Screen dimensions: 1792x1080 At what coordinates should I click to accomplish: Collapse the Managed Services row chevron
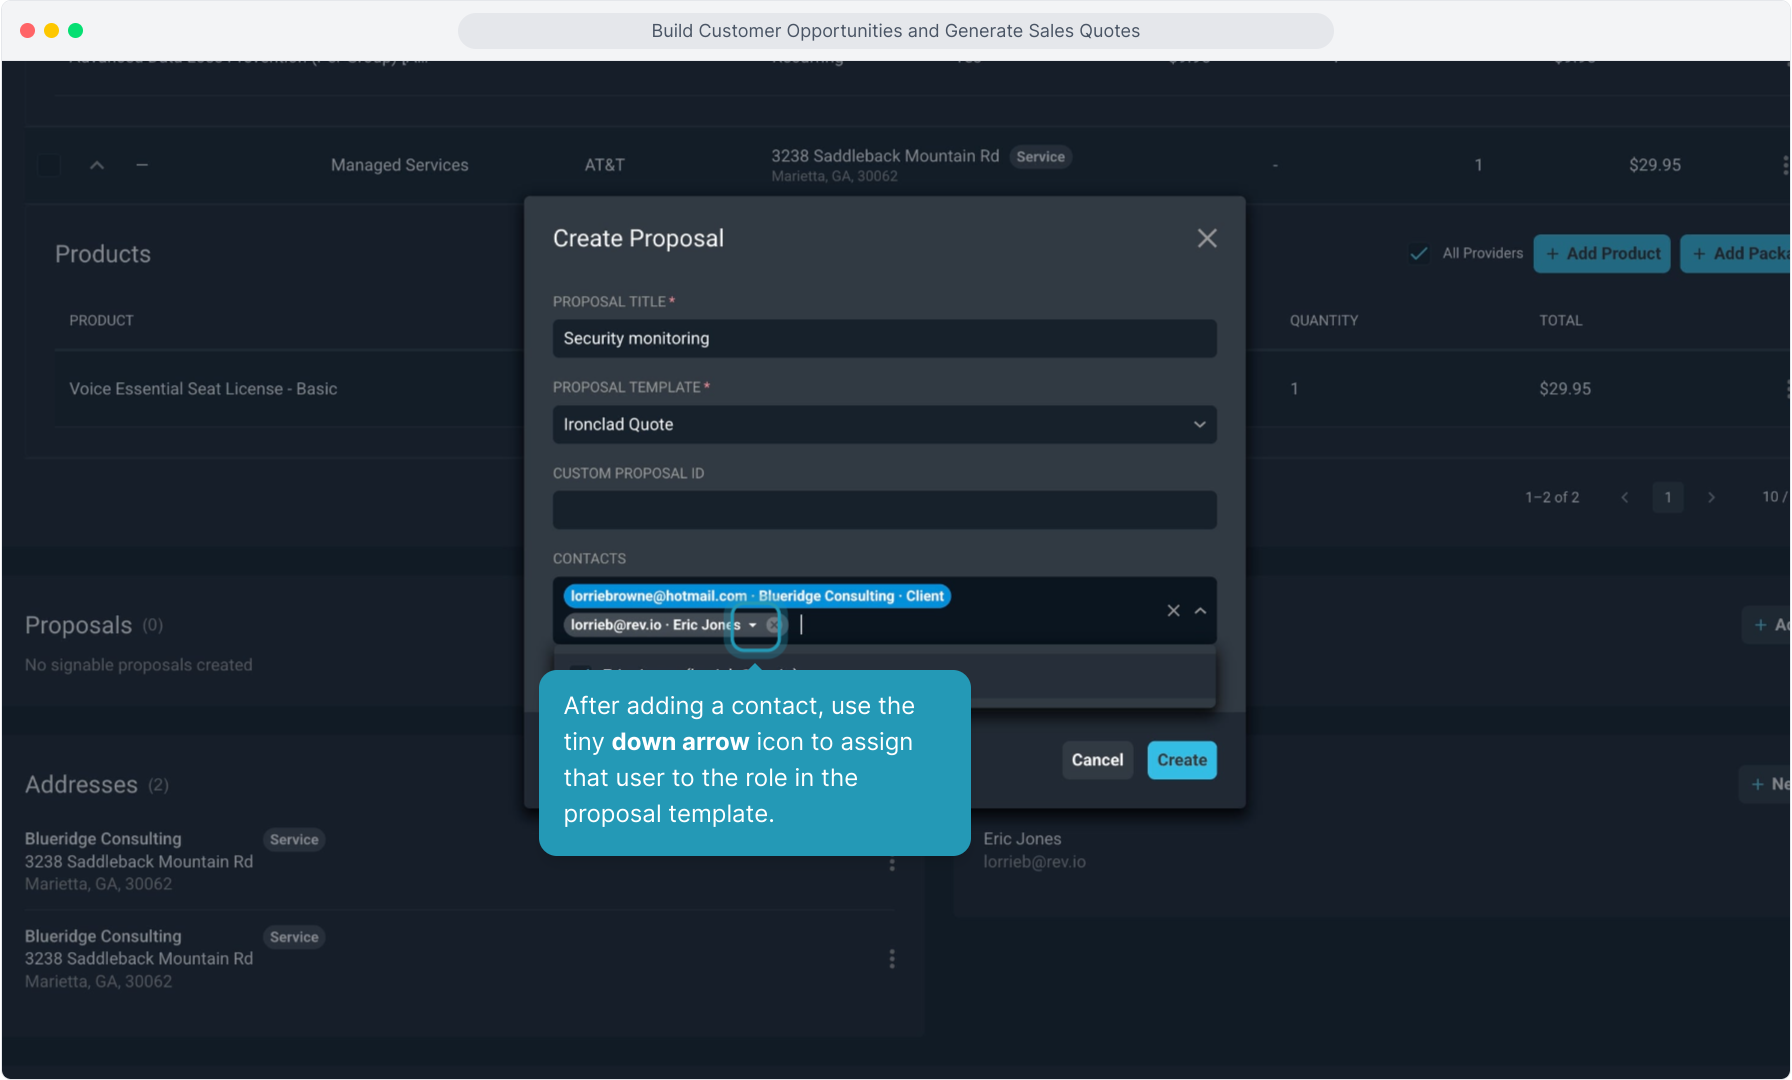(97, 165)
